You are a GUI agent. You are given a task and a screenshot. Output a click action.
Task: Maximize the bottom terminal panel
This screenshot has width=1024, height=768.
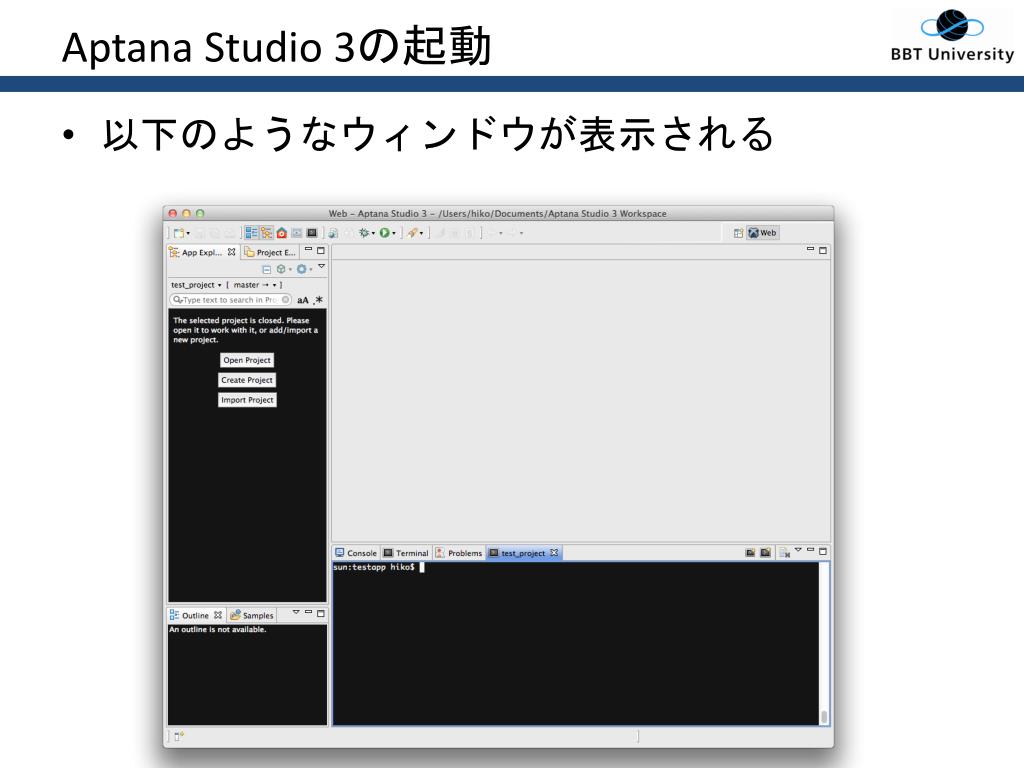point(823,551)
